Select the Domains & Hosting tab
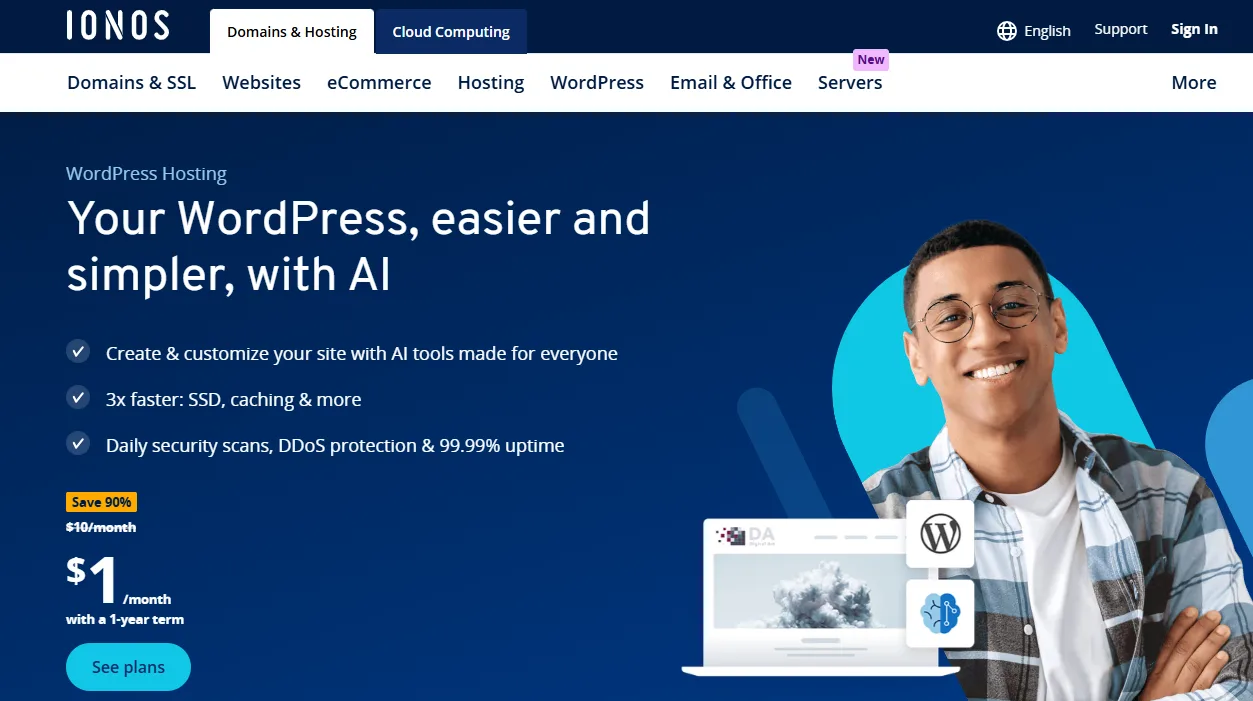Image resolution: width=1253 pixels, height=701 pixels. (292, 32)
